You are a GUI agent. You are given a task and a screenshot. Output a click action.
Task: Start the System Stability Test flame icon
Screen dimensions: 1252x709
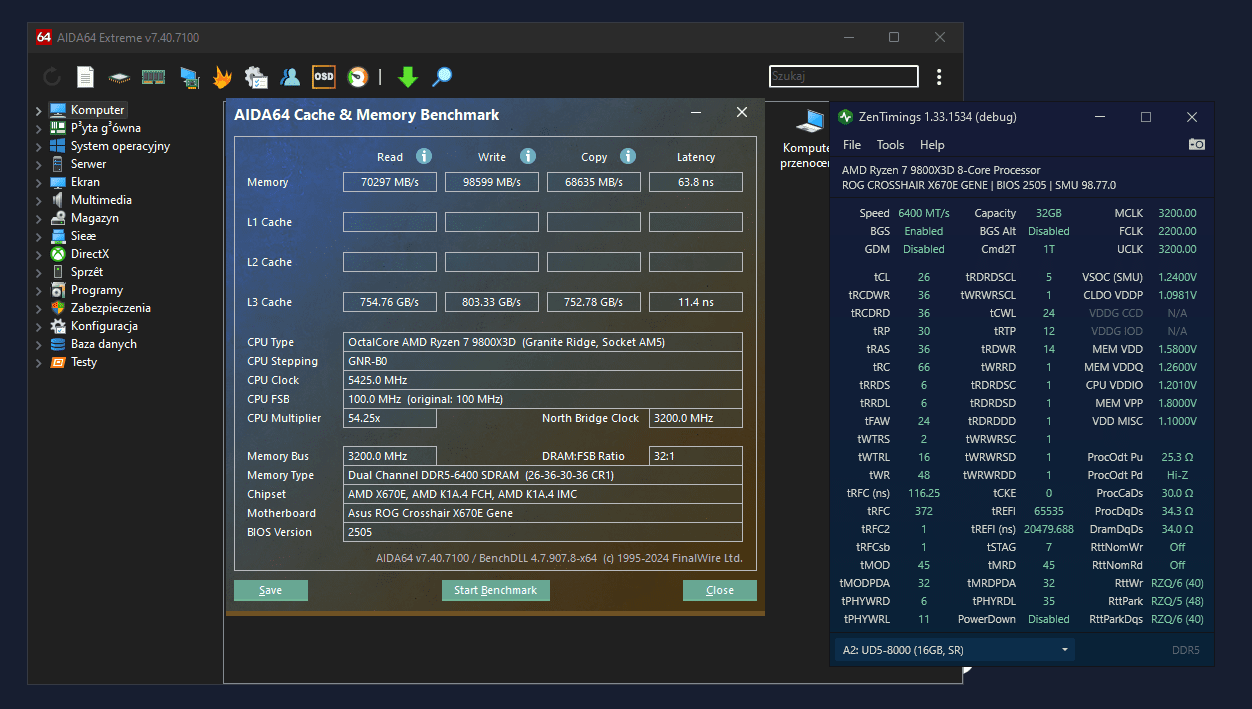coord(222,77)
